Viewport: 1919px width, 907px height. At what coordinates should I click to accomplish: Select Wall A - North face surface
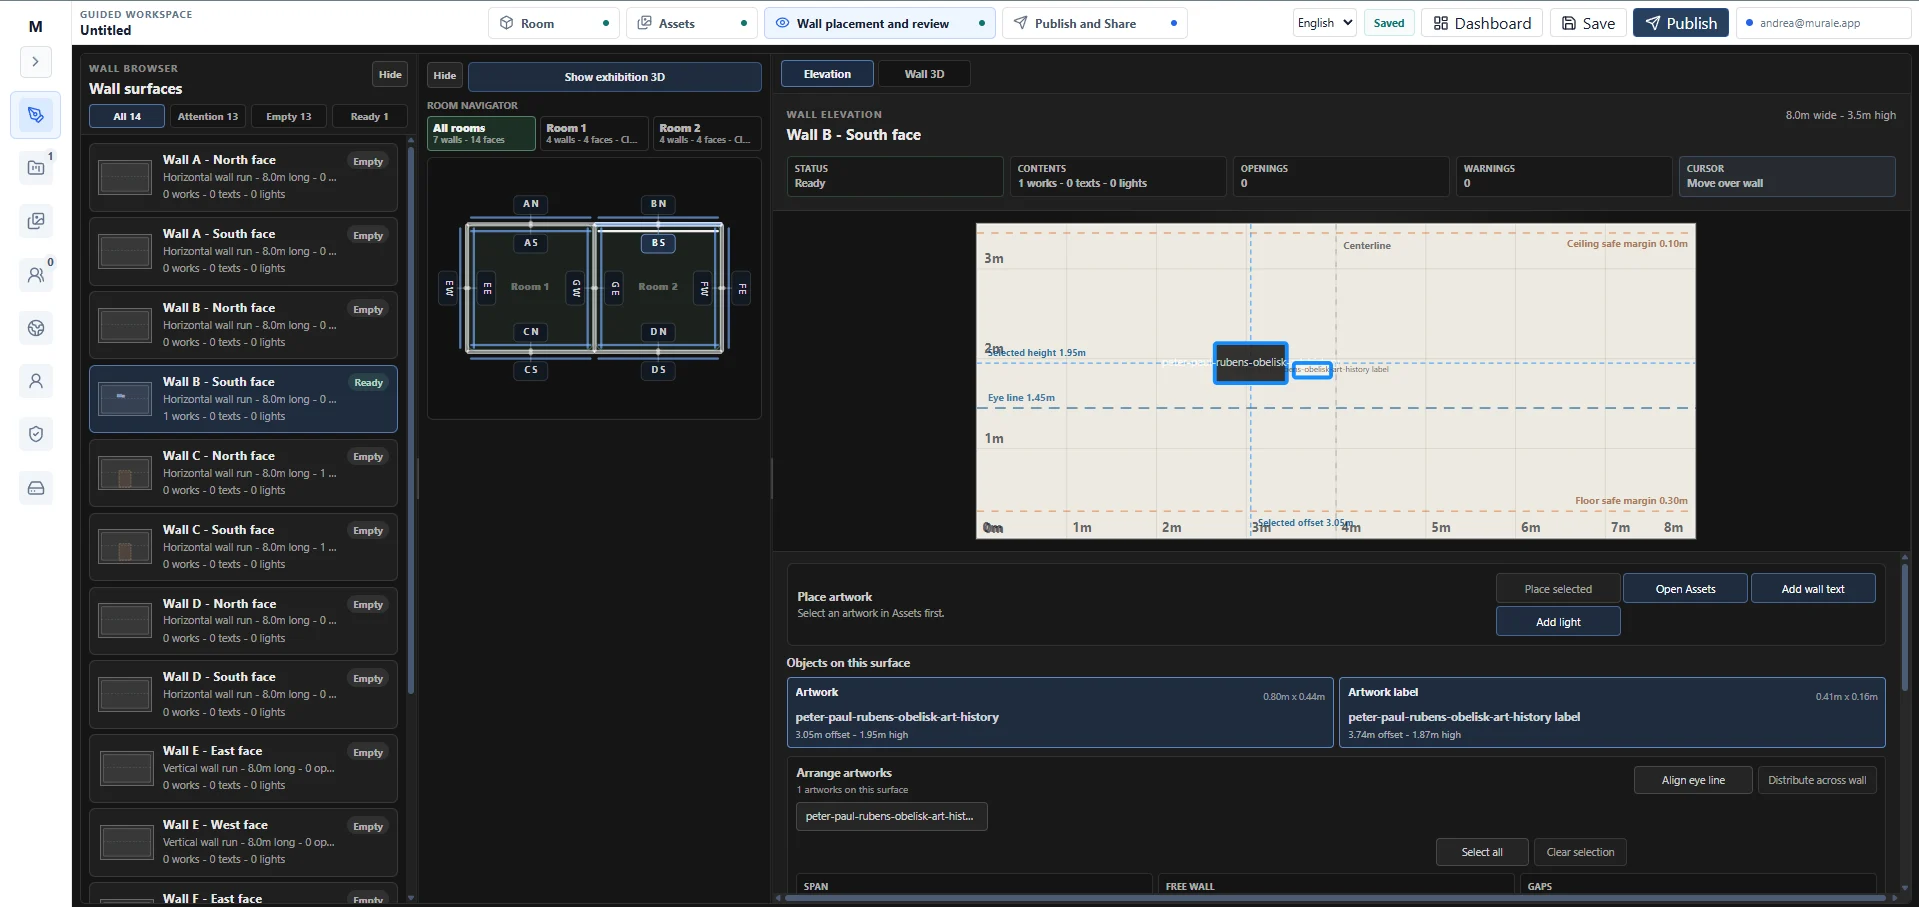pos(243,177)
